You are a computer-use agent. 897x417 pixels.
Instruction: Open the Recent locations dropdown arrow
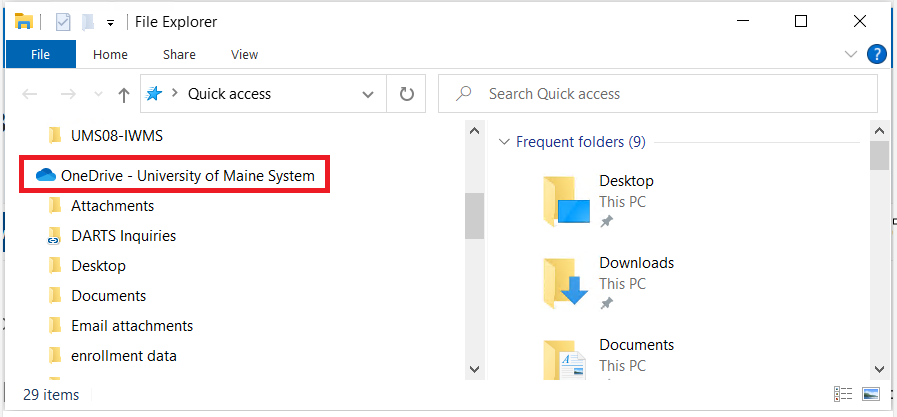pyautogui.click(x=98, y=94)
